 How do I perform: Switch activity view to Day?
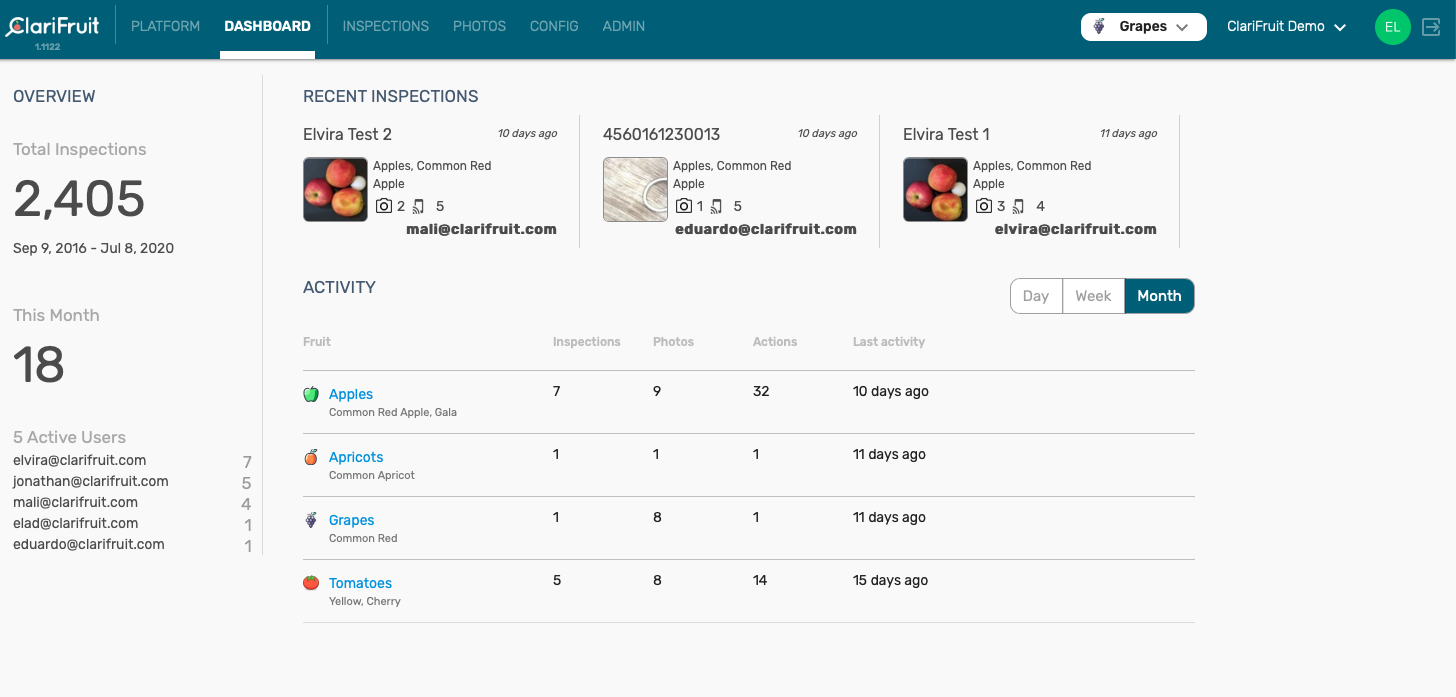point(1036,296)
